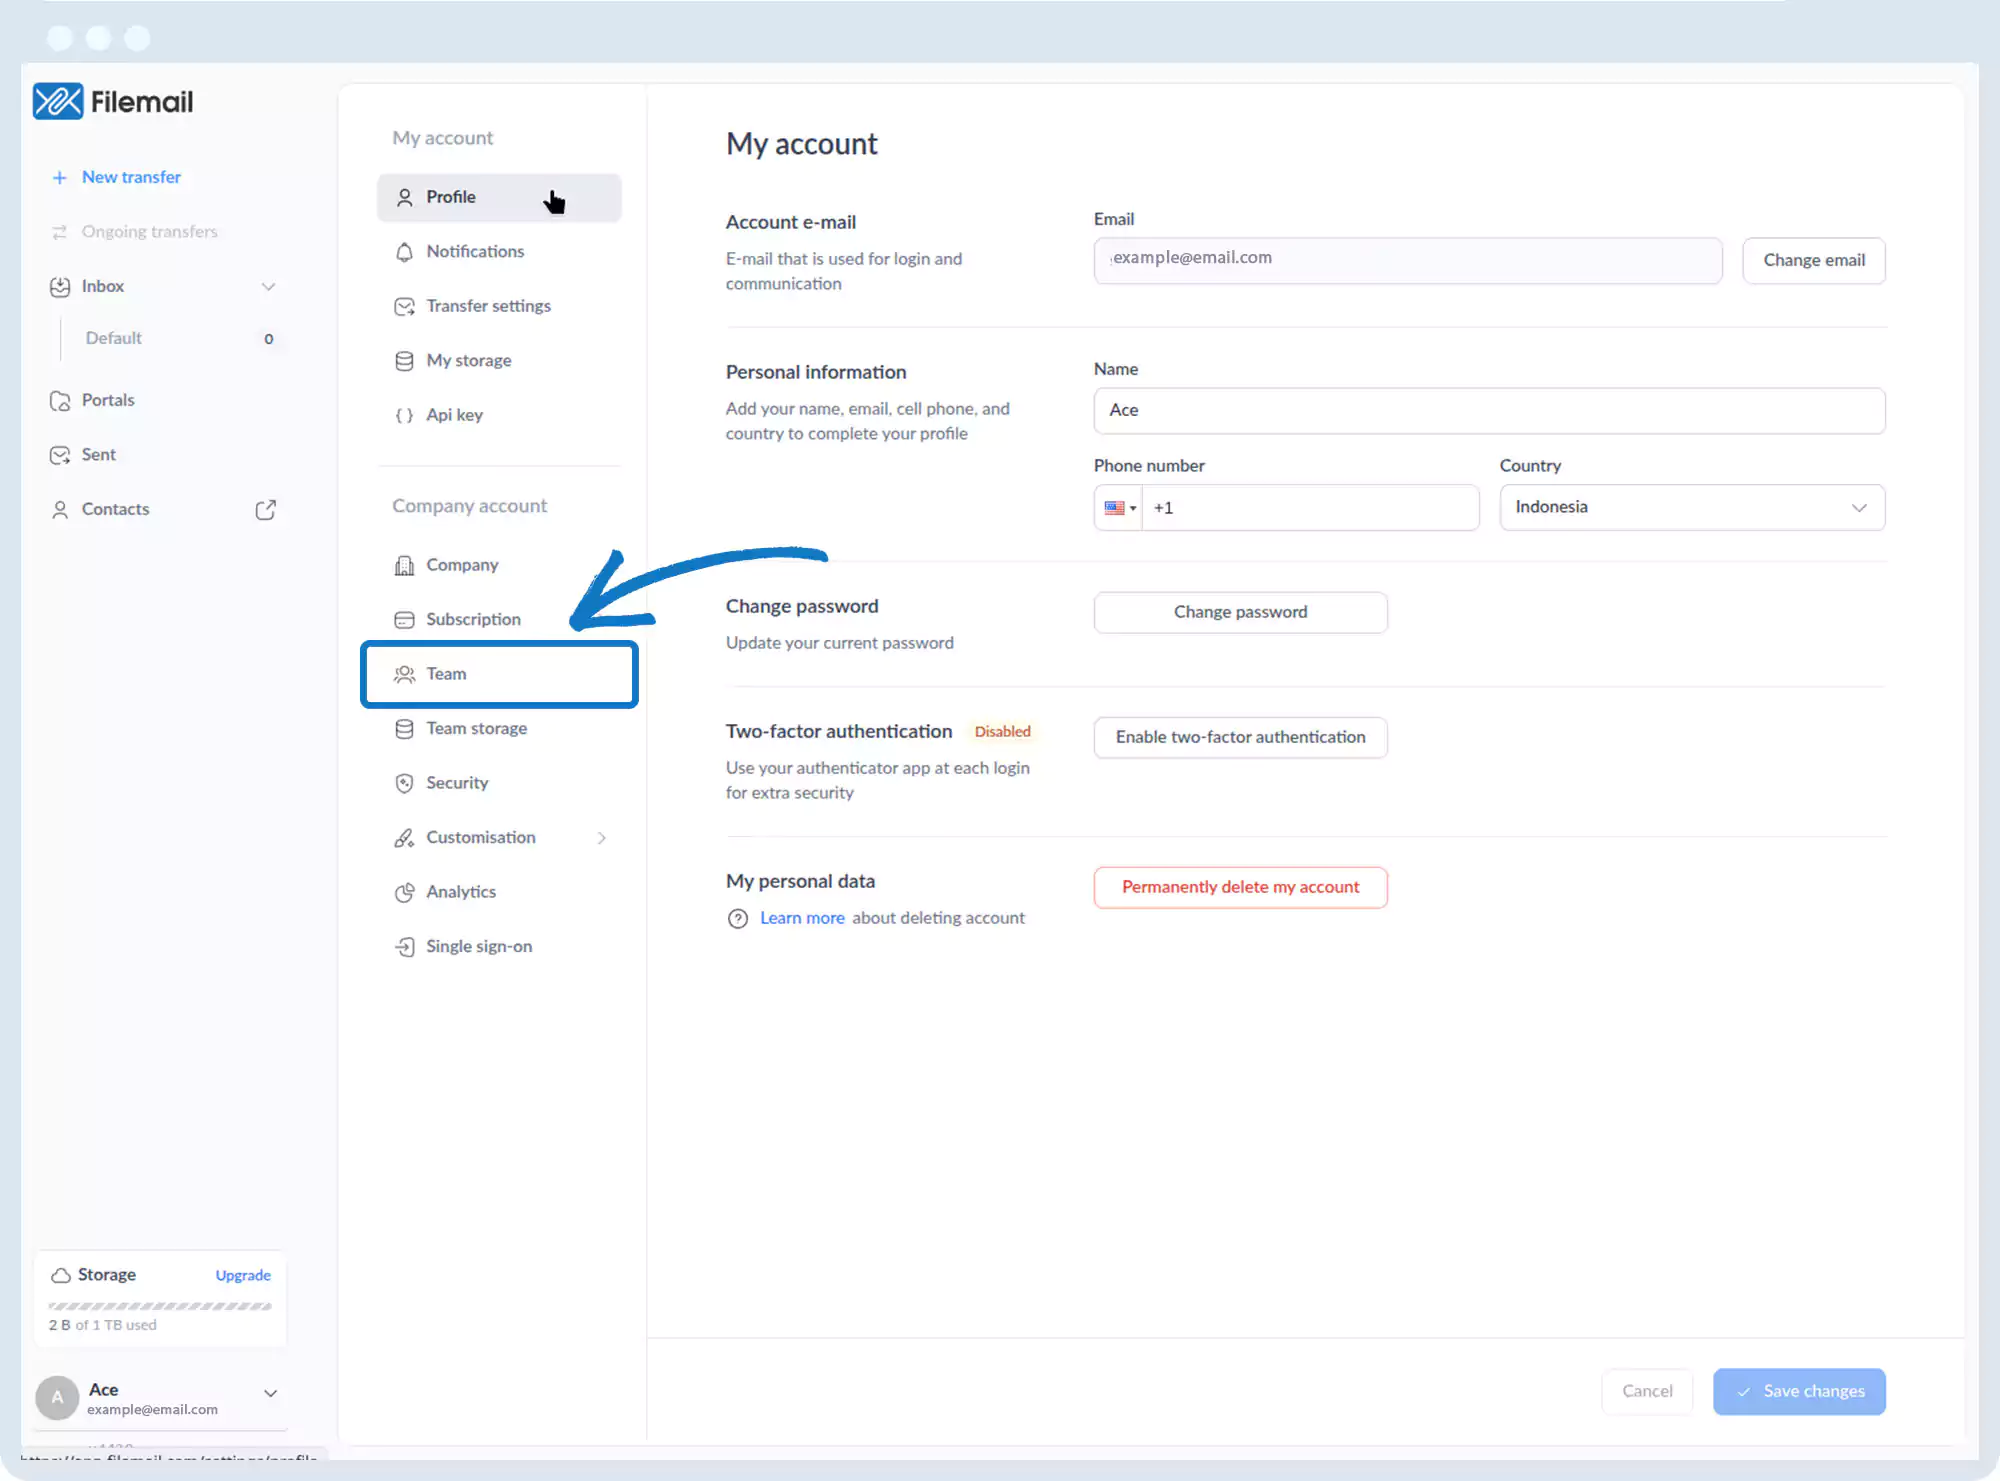The width and height of the screenshot is (2000, 1481).
Task: Open the Single sign-on icon
Action: 404,947
